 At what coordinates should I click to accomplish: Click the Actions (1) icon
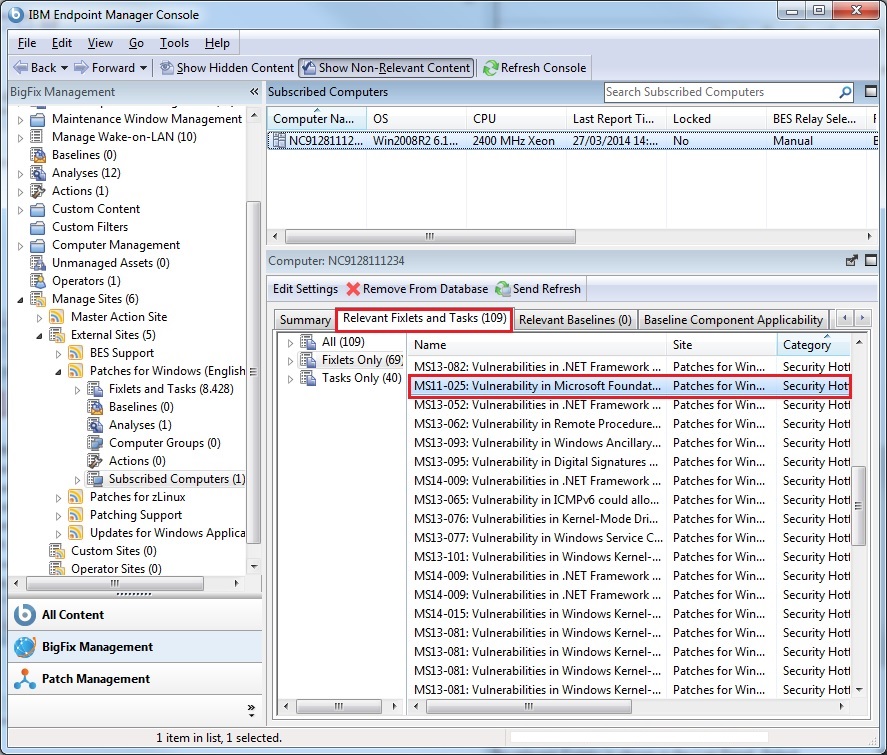click(x=38, y=191)
